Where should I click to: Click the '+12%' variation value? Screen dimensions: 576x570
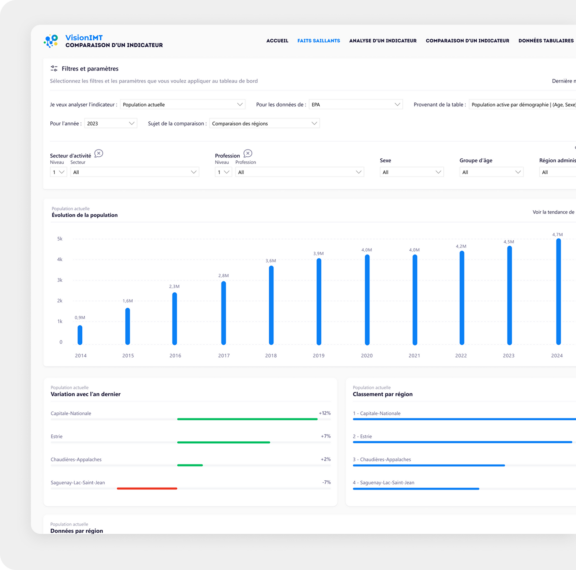click(x=325, y=413)
